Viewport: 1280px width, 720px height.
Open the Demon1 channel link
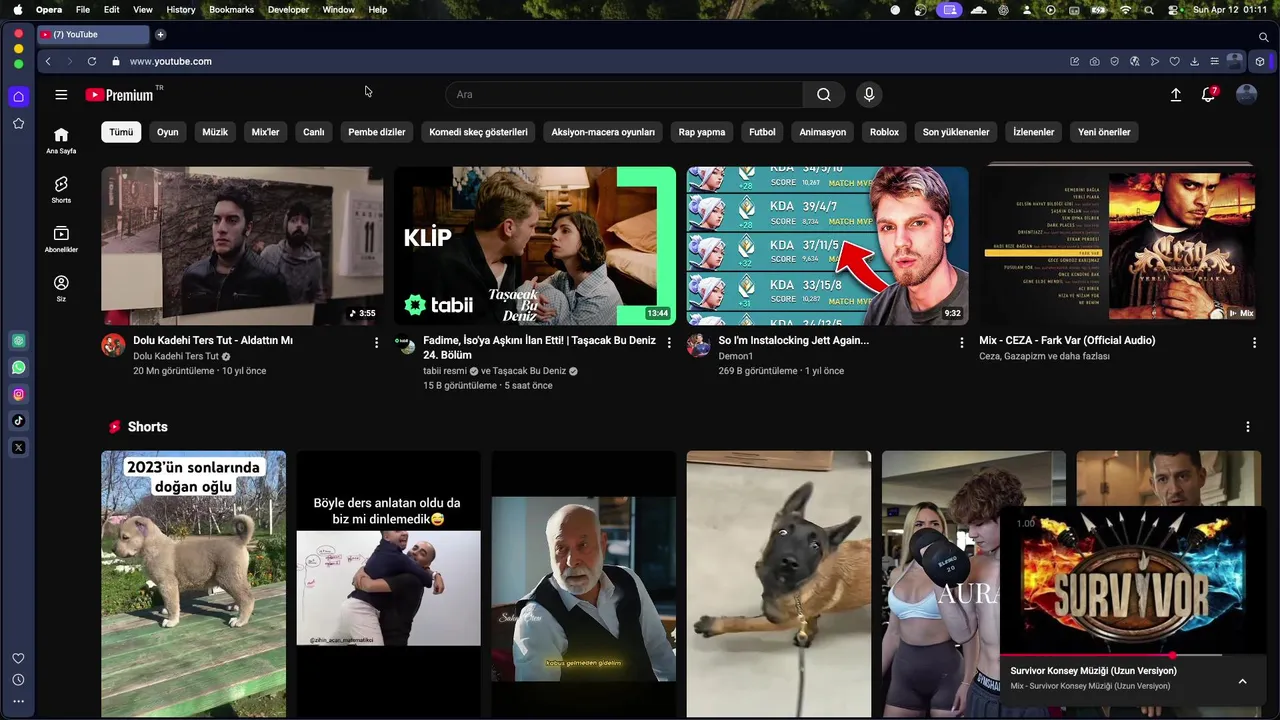click(736, 357)
